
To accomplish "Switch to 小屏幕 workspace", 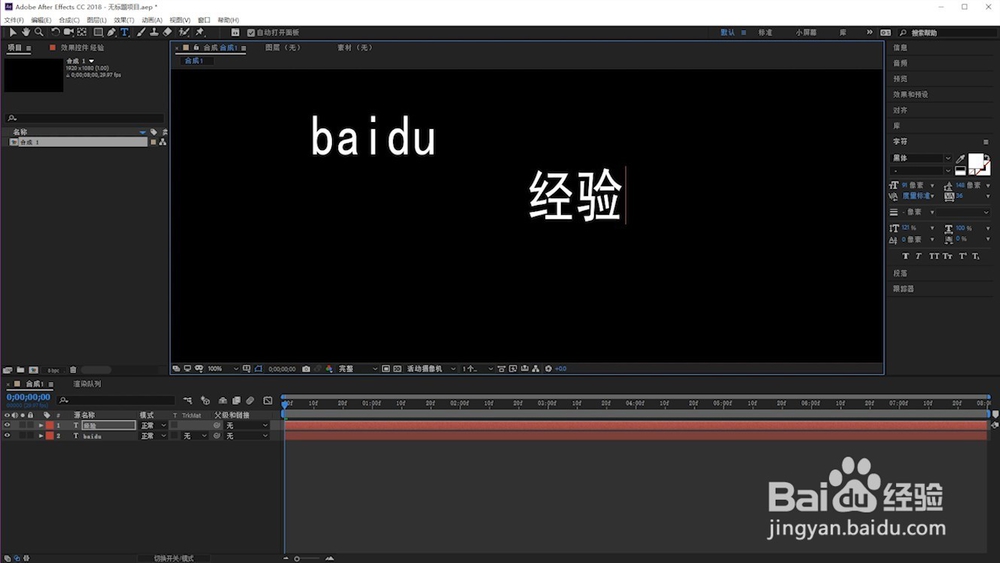I will point(805,33).
